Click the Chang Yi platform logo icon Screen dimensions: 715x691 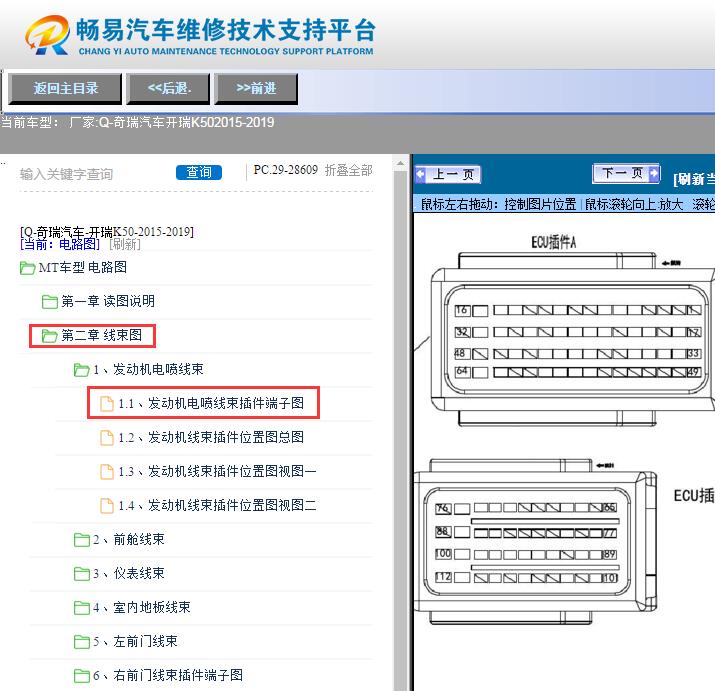click(x=47, y=35)
